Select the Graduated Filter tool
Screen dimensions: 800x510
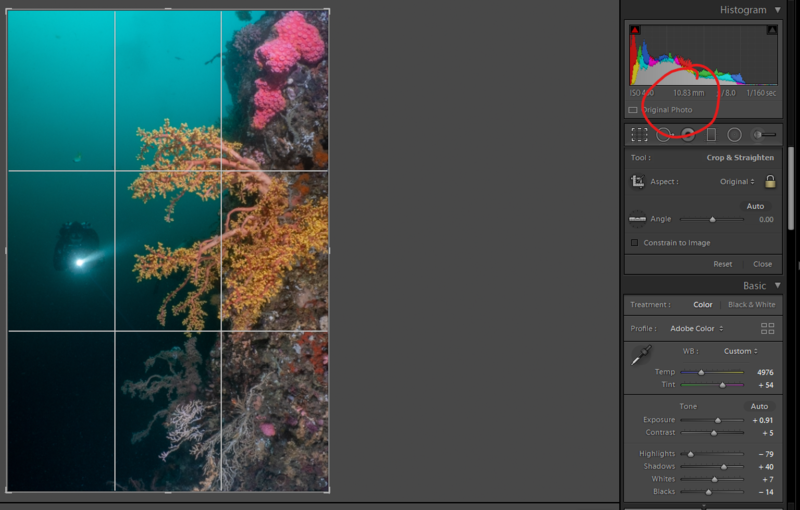[x=711, y=134]
